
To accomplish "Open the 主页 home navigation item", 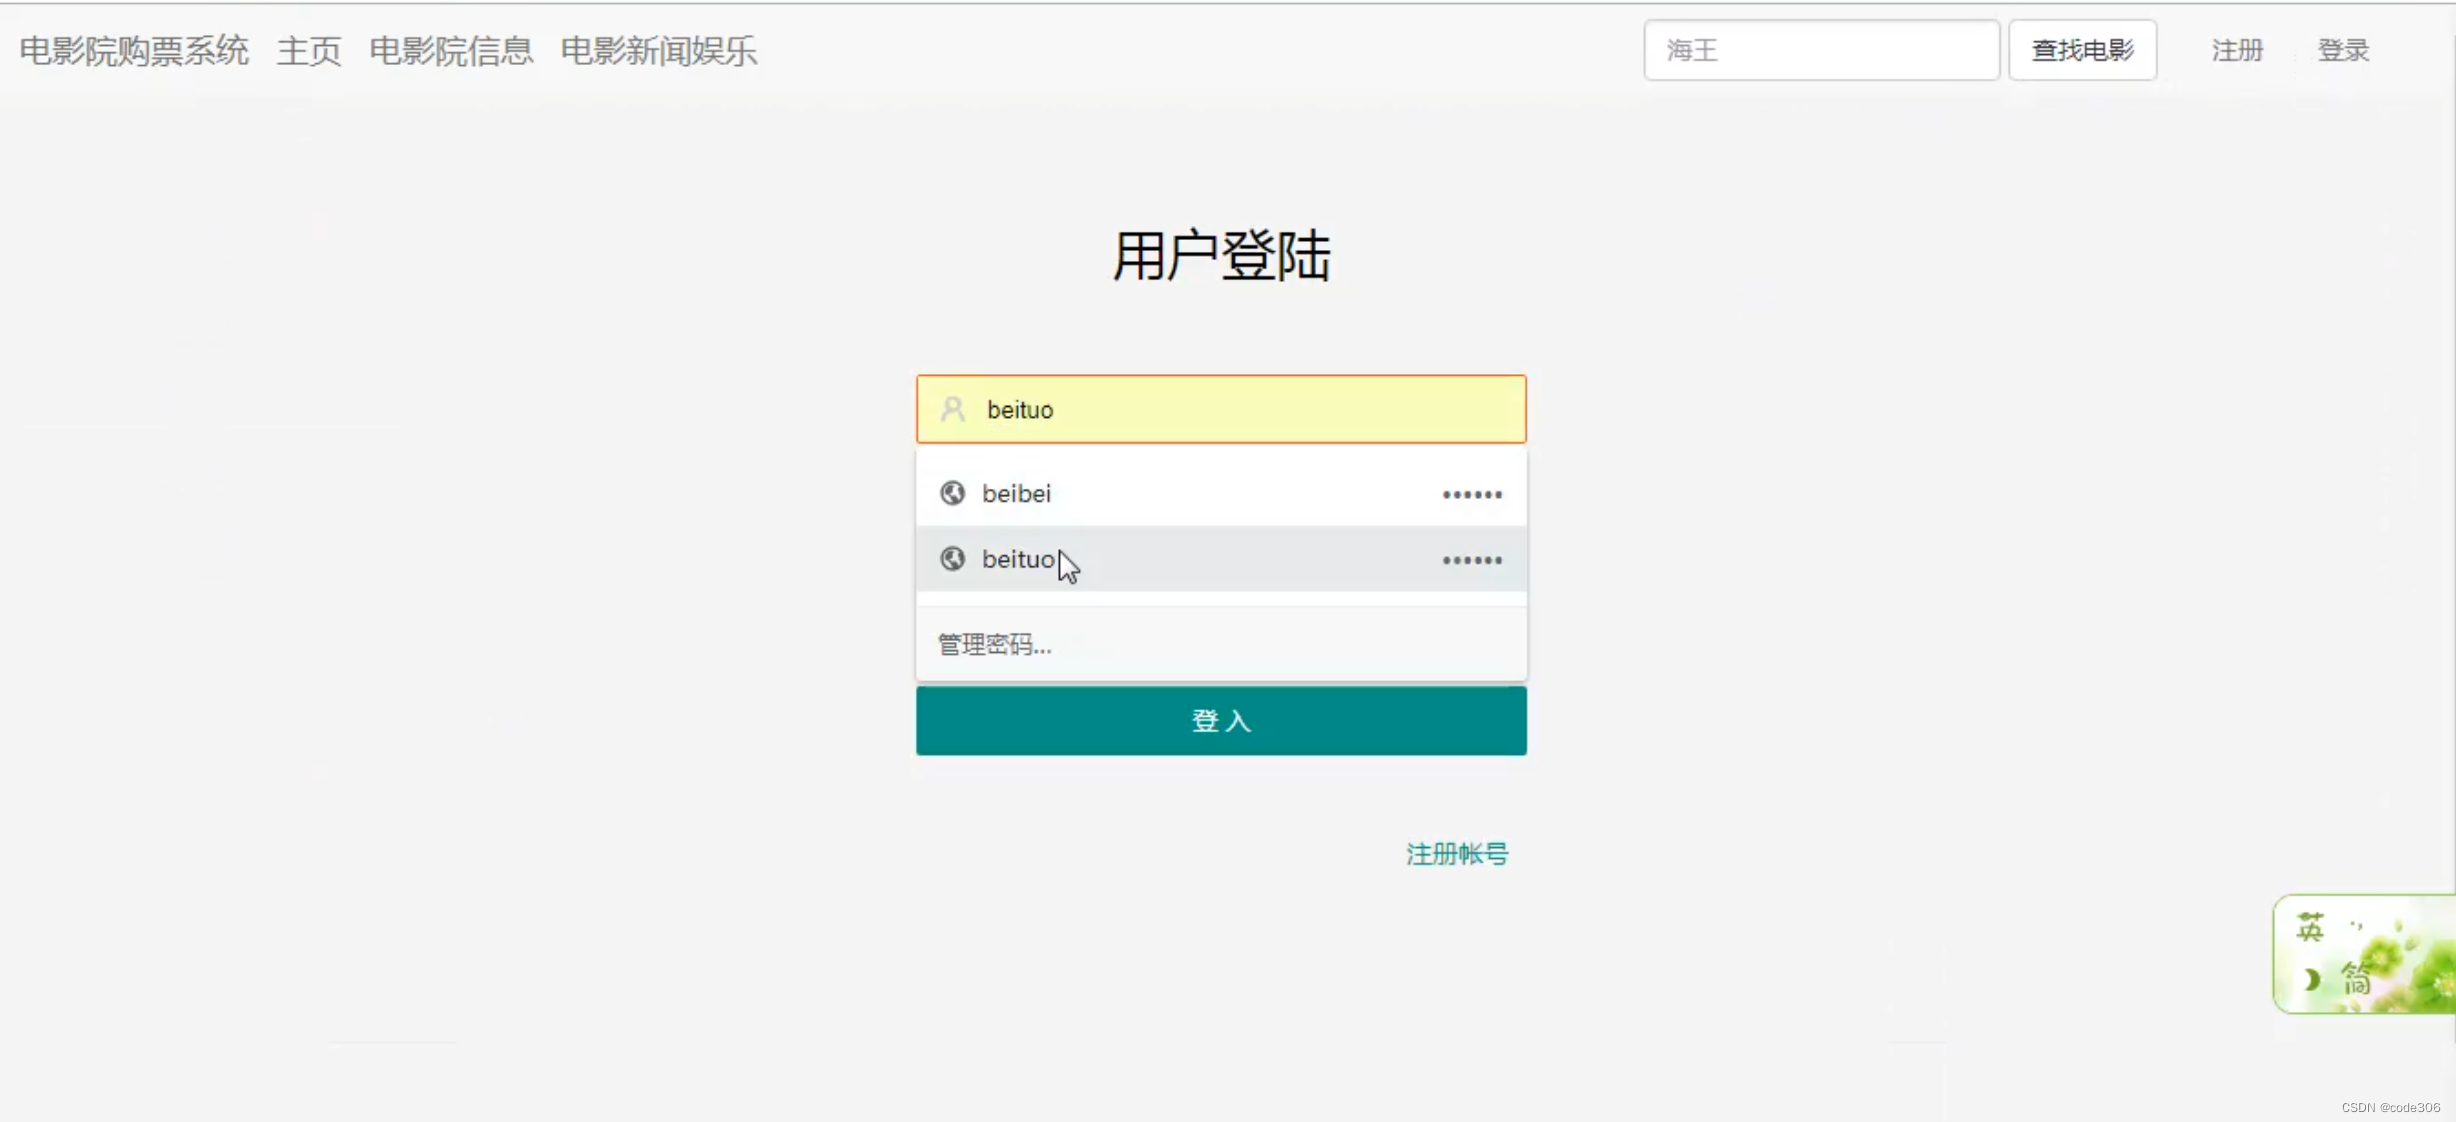I will click(x=309, y=51).
